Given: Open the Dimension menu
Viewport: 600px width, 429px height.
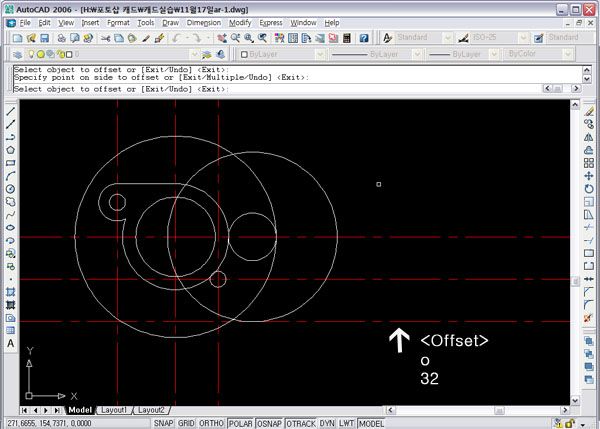Looking at the screenshot, I should 204,23.
